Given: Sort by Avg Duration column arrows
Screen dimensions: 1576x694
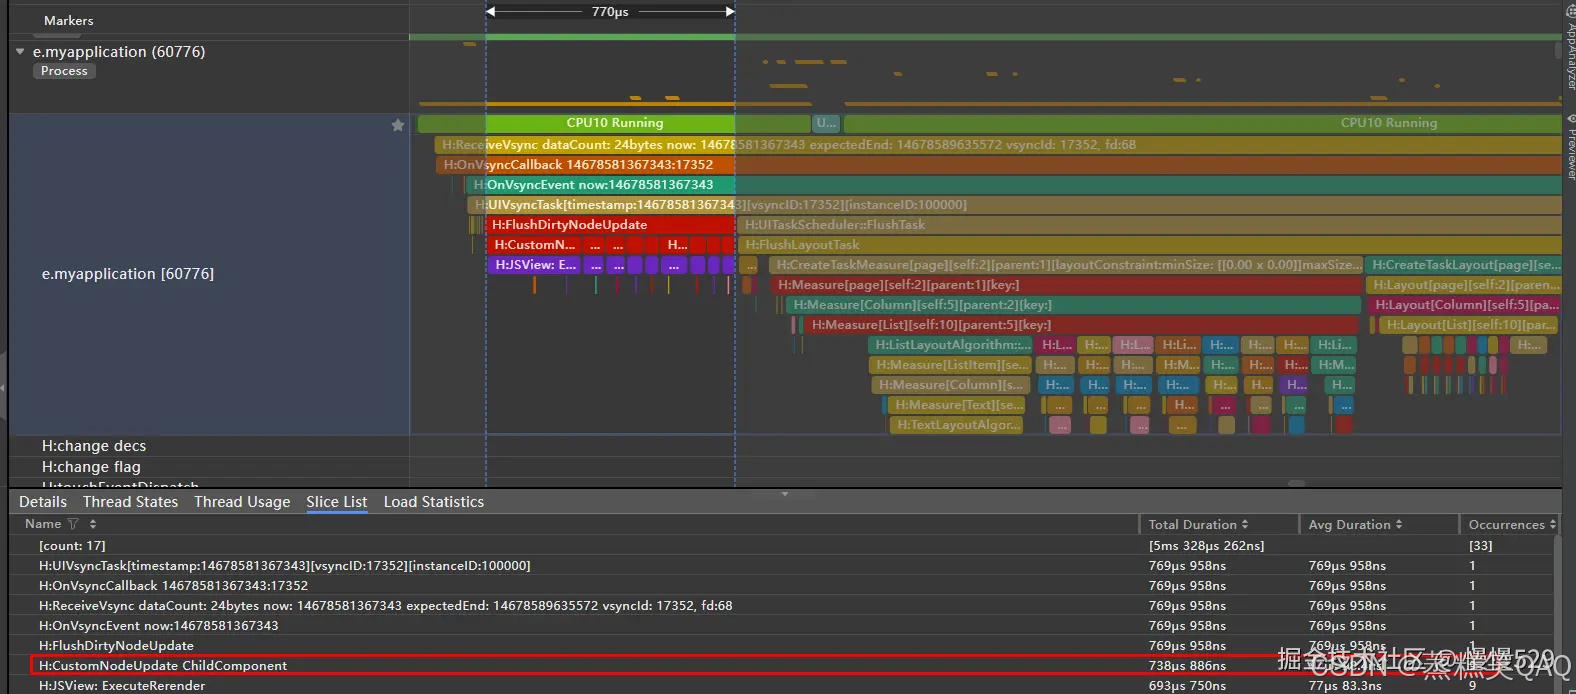Looking at the screenshot, I should 1399,524.
